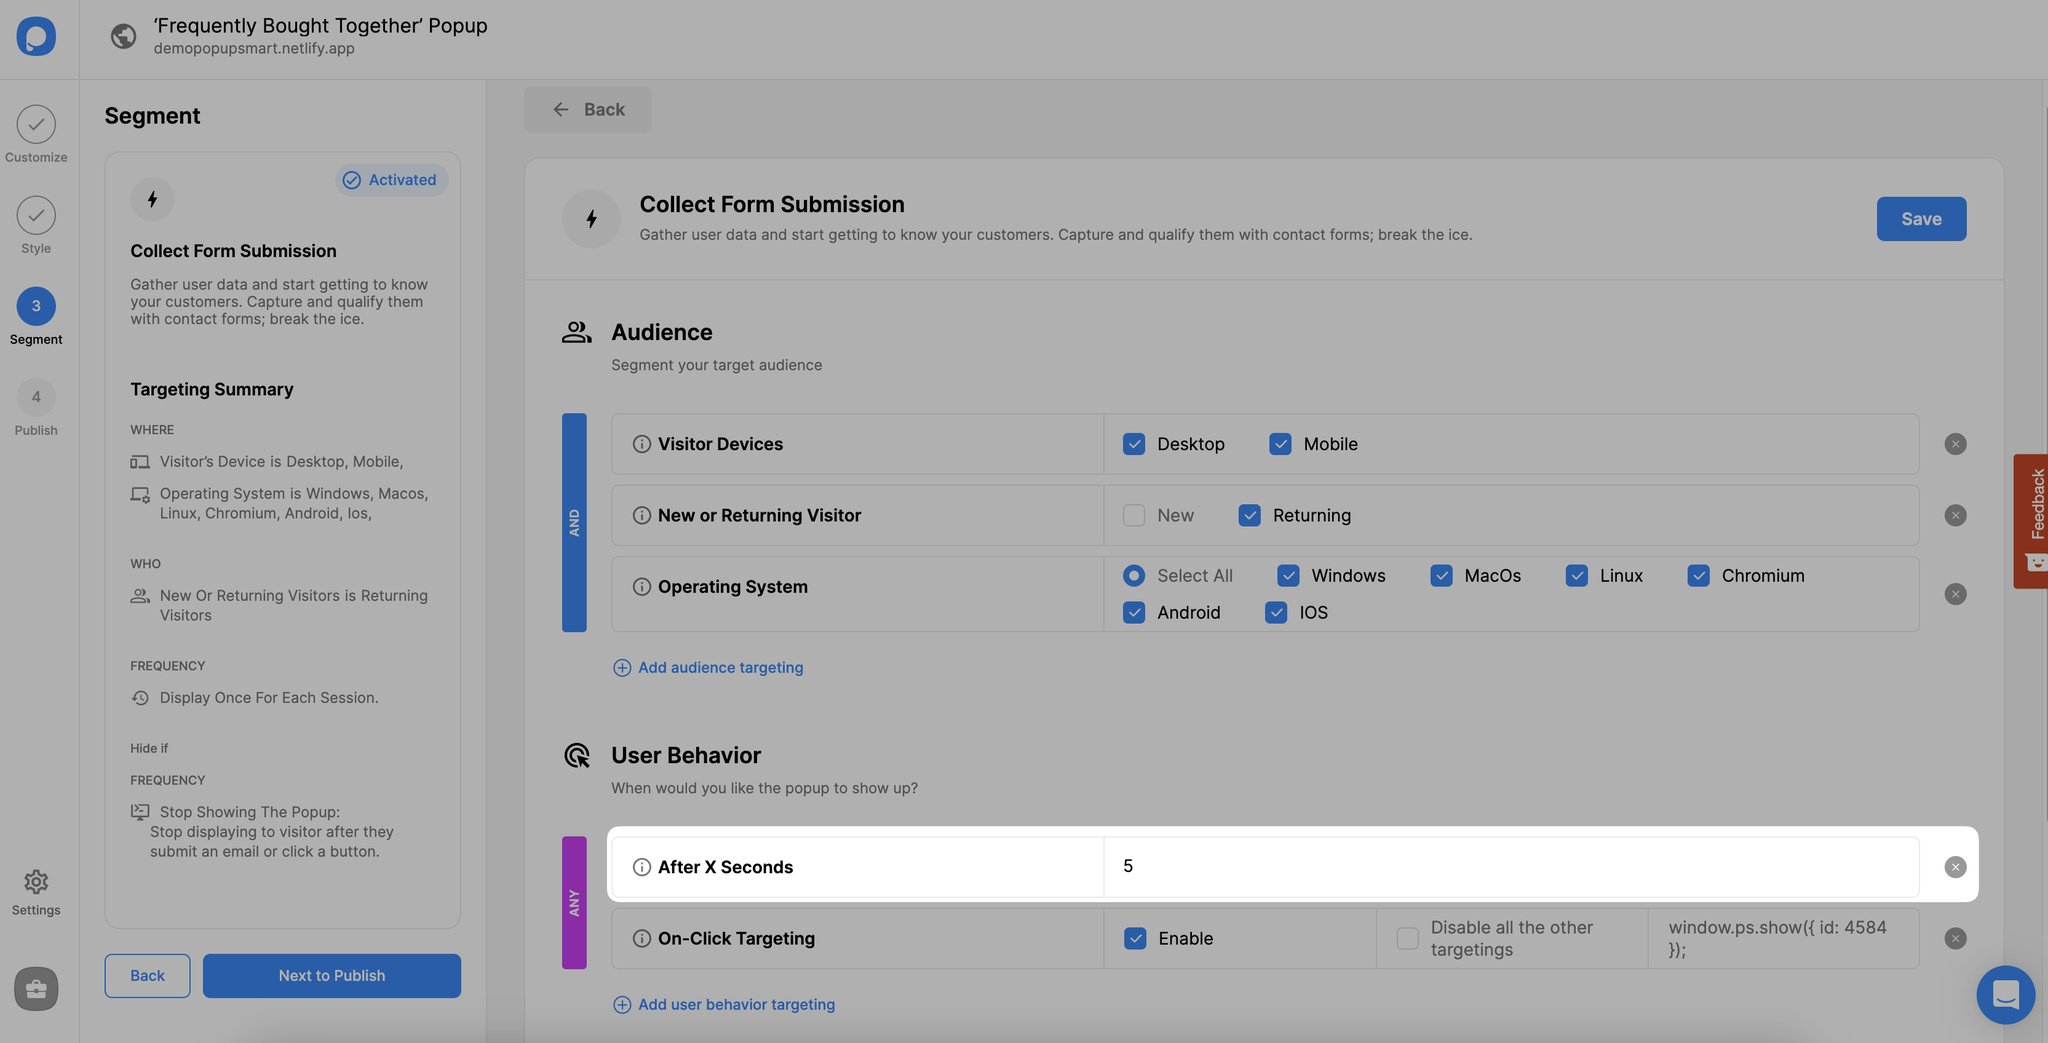Open the Feedback side tab
Image resolution: width=2048 pixels, height=1043 pixels.
point(2030,521)
